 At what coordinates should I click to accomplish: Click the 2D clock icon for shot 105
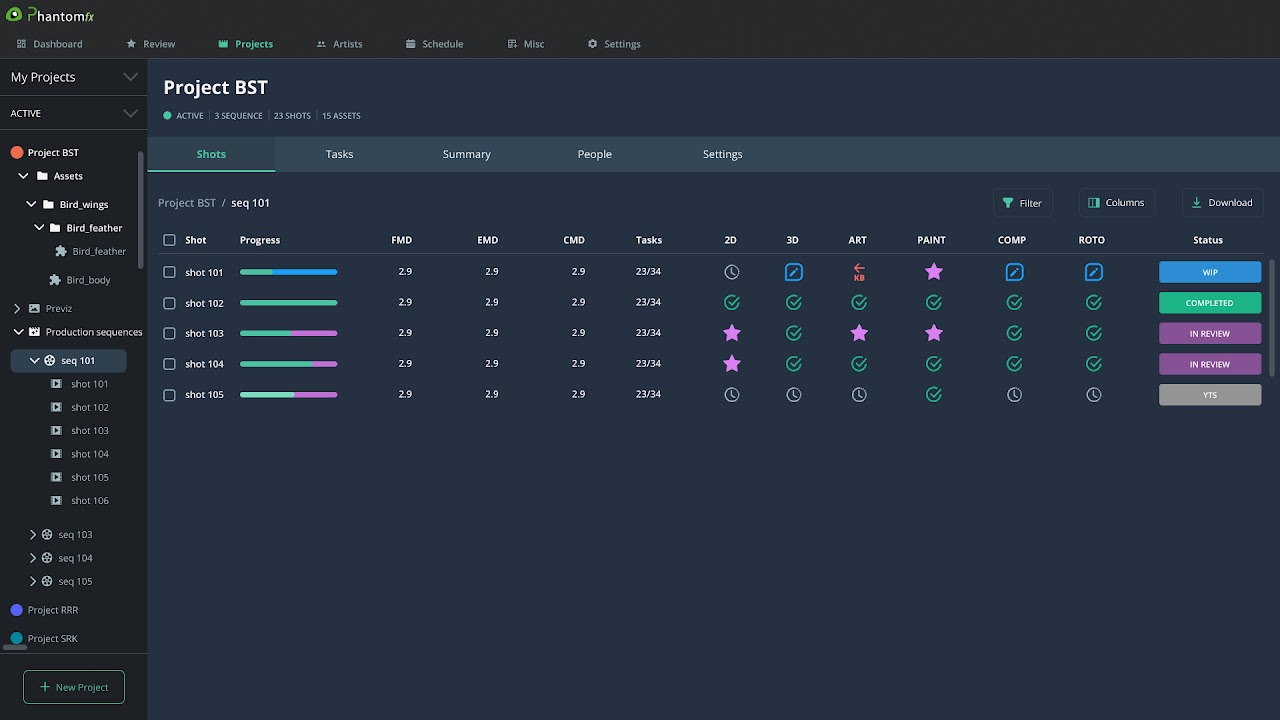pyautogui.click(x=732, y=395)
